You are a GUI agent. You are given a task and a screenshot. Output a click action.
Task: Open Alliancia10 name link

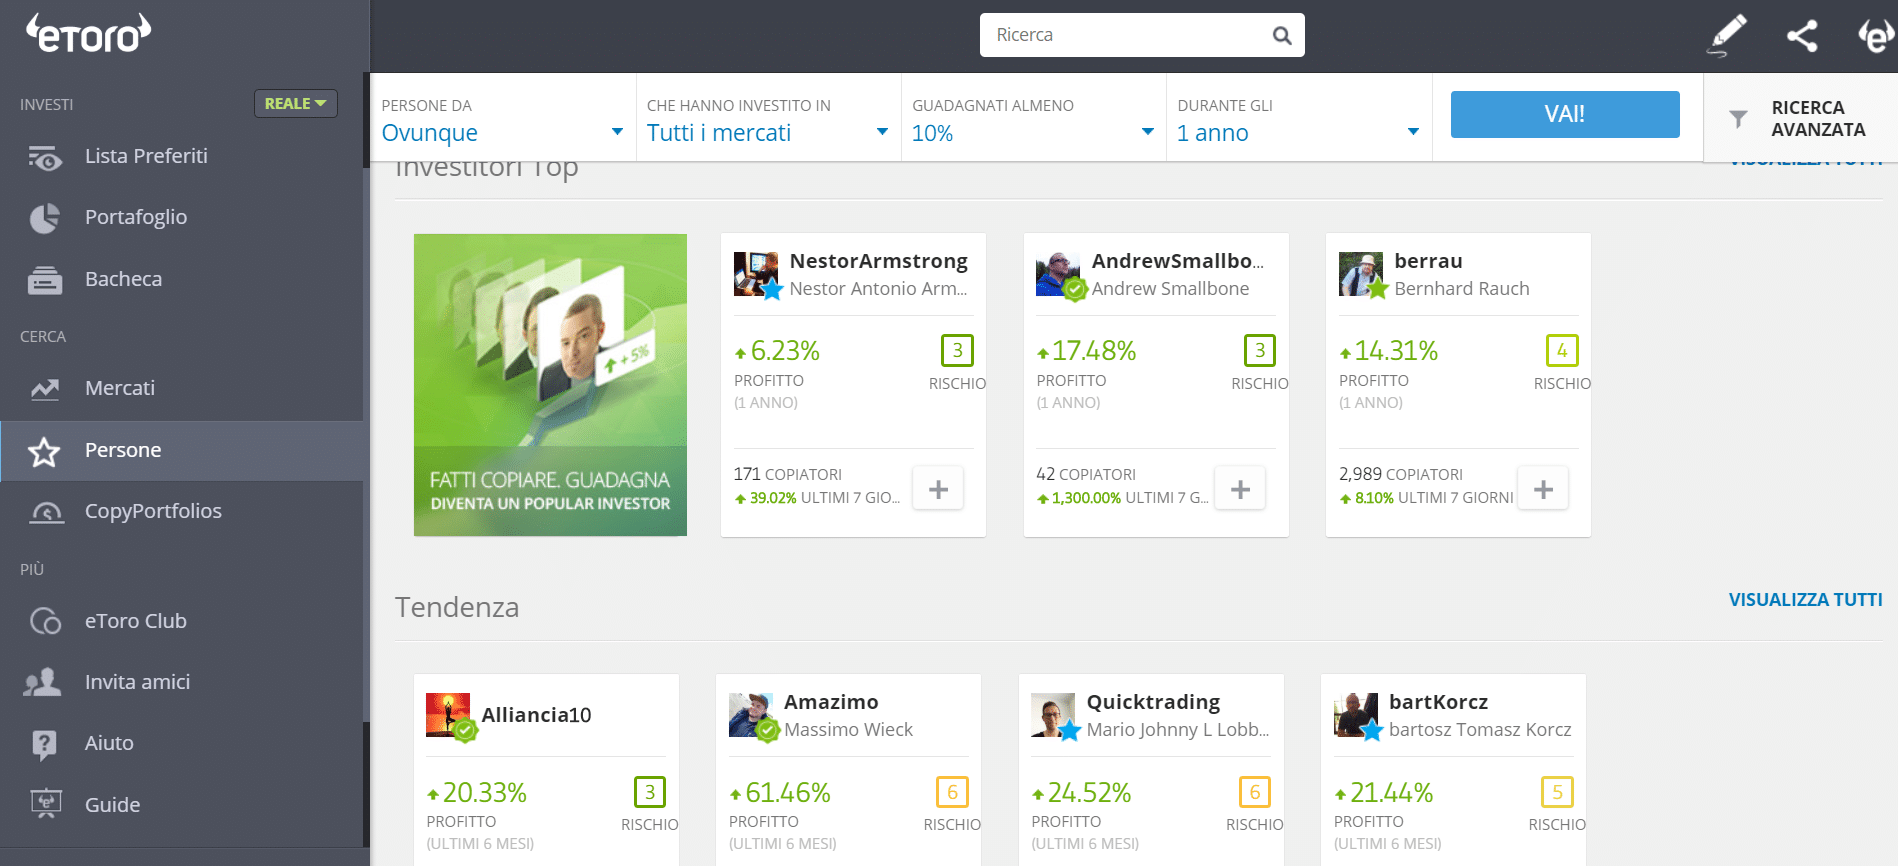pos(536,715)
